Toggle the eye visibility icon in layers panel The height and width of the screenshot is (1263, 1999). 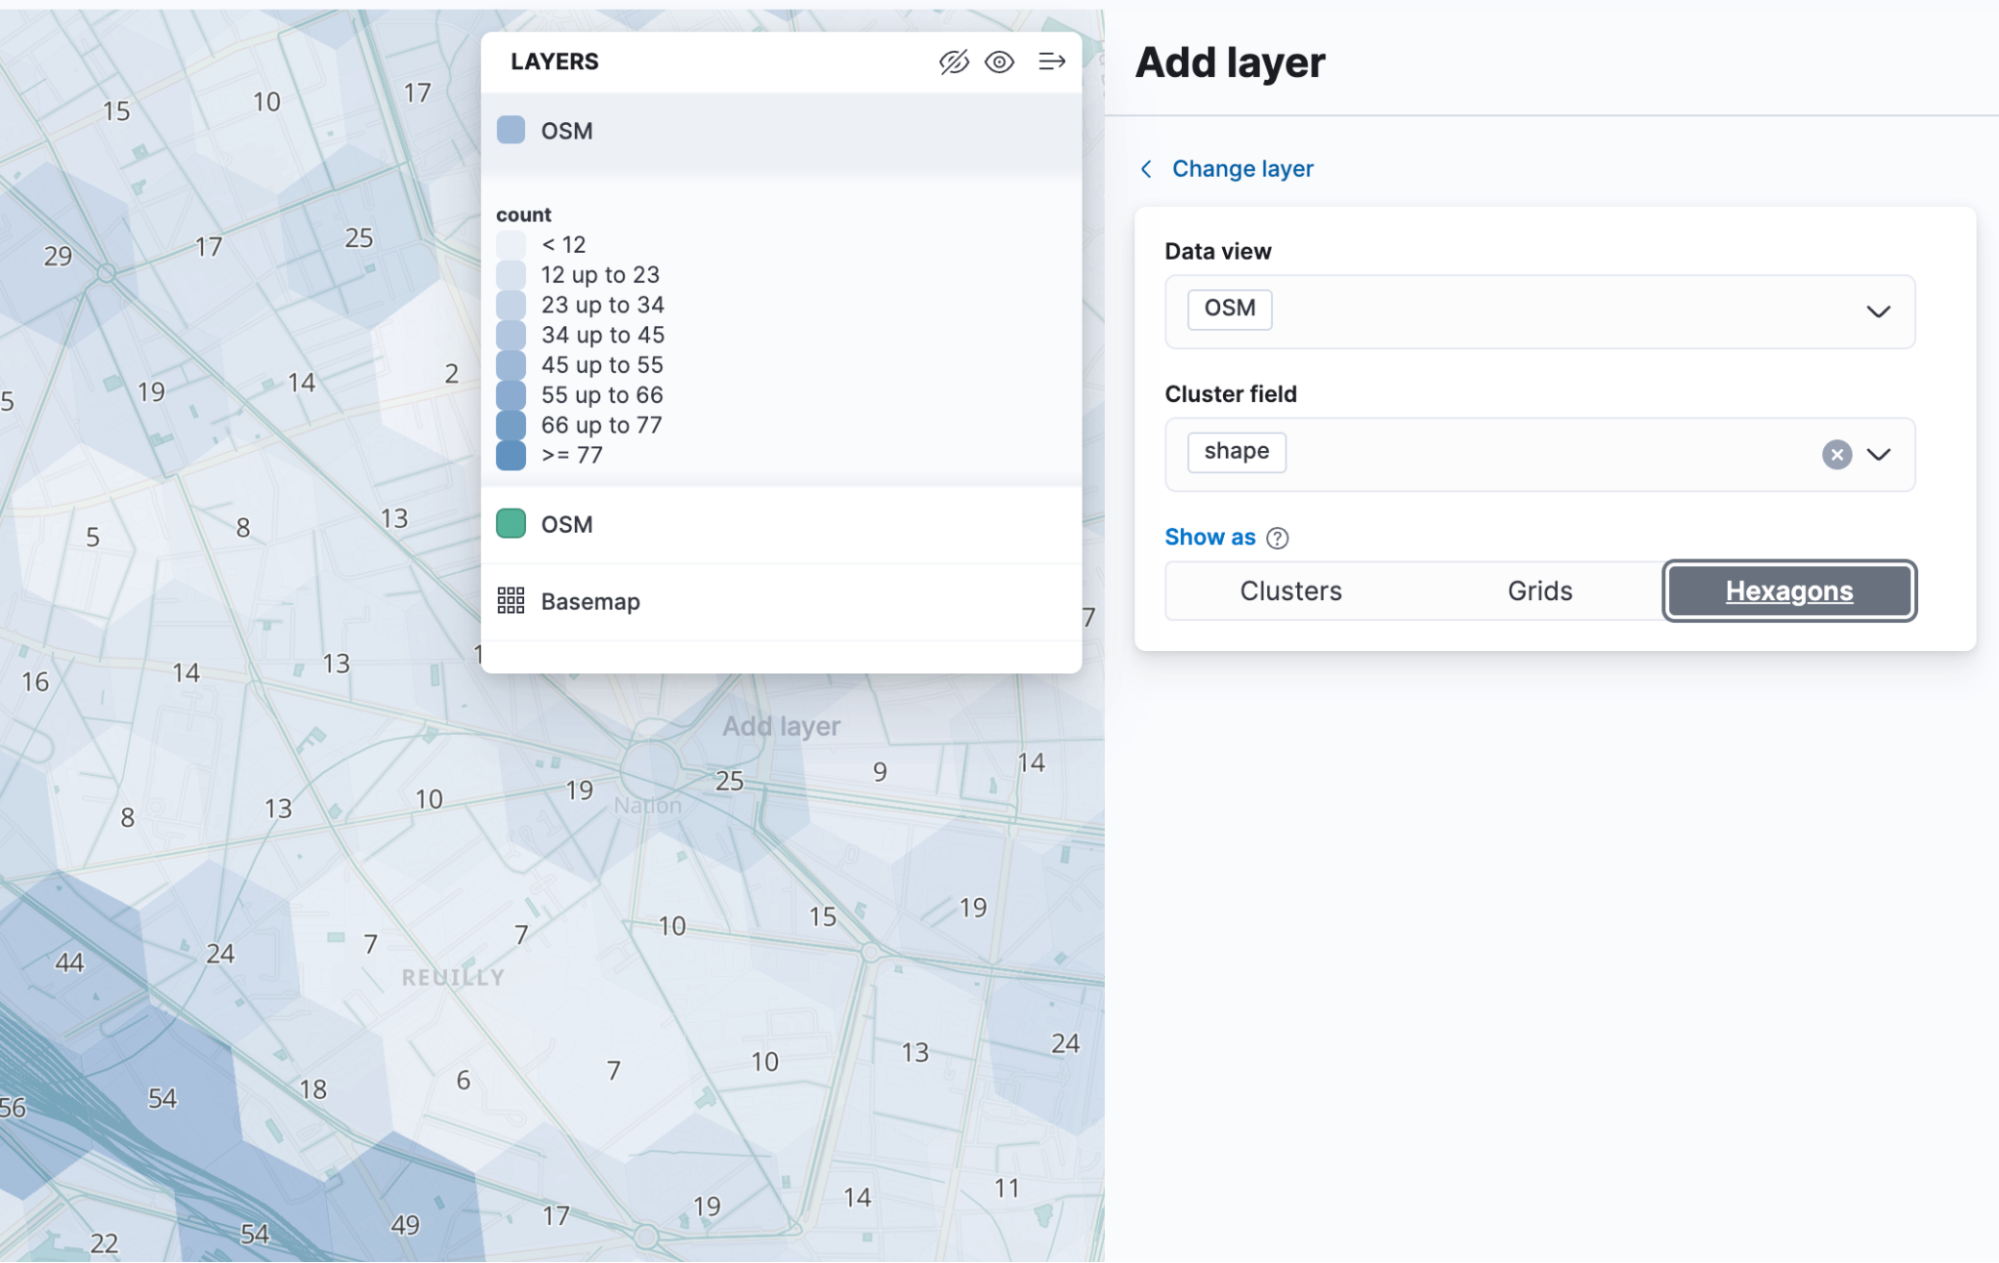tap(1000, 61)
